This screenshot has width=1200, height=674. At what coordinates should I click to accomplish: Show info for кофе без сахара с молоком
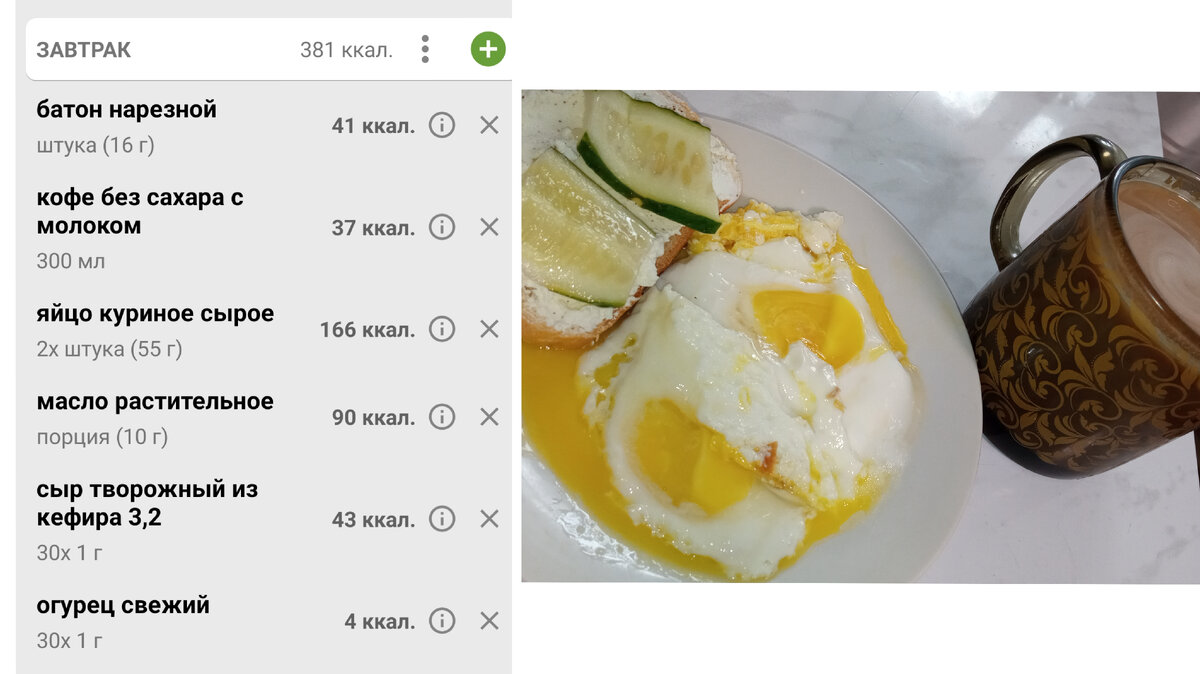pos(442,227)
